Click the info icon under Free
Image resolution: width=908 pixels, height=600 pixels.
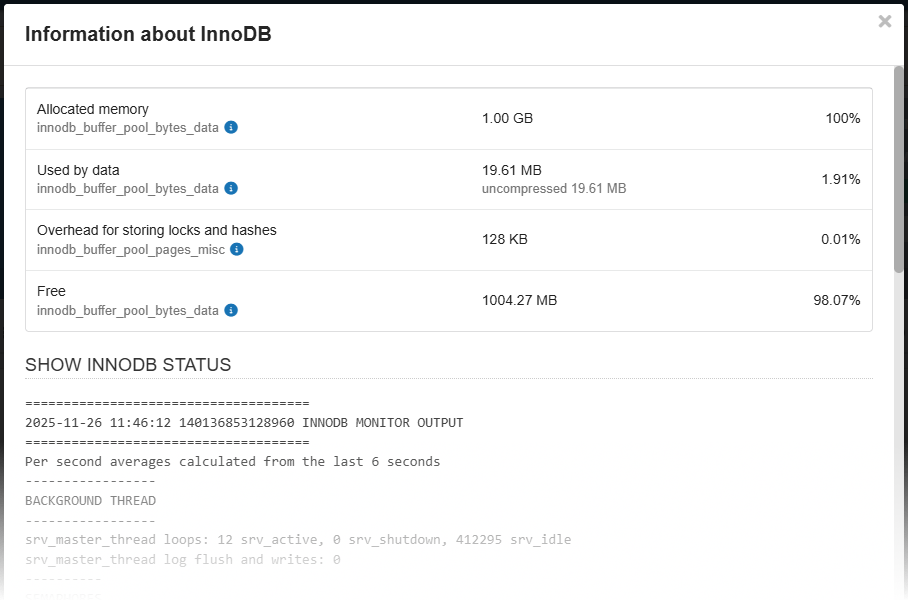(231, 310)
